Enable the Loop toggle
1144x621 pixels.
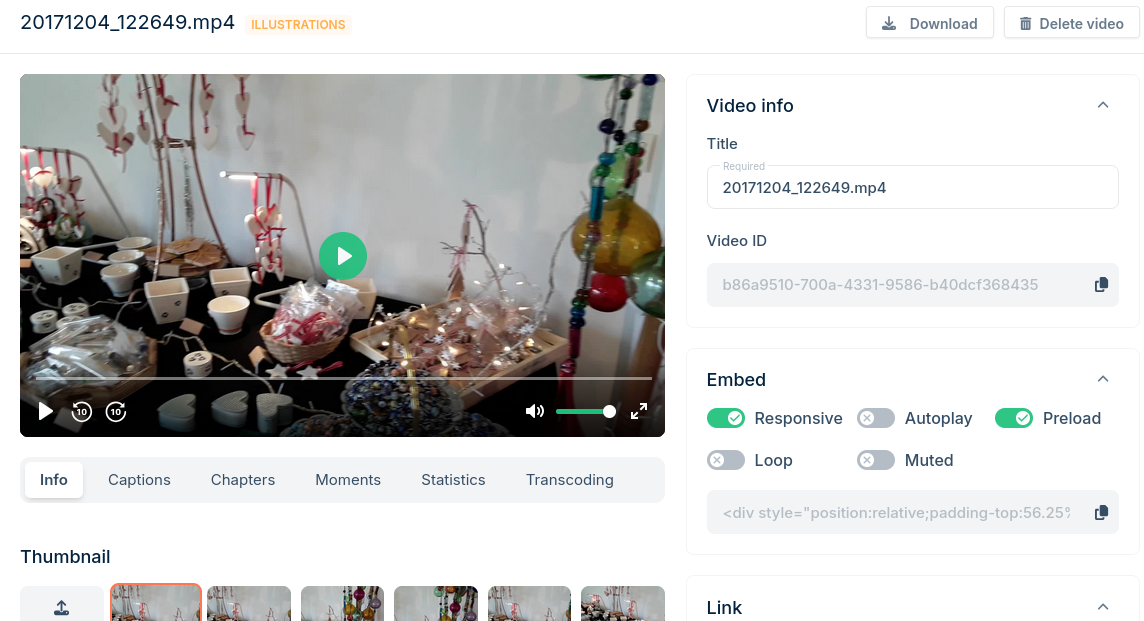726,460
